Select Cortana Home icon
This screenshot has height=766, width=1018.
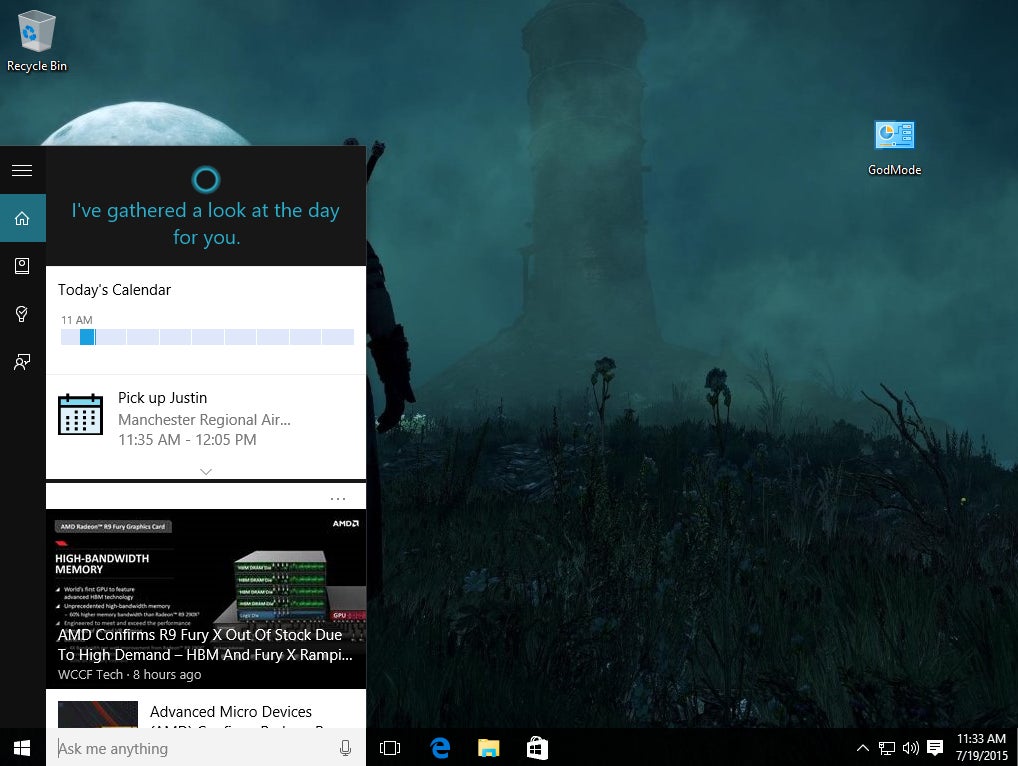tap(22, 218)
